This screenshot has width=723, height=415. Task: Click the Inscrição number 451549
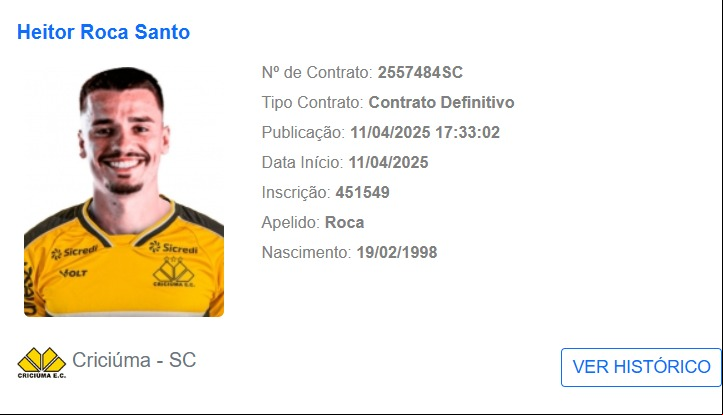362,192
